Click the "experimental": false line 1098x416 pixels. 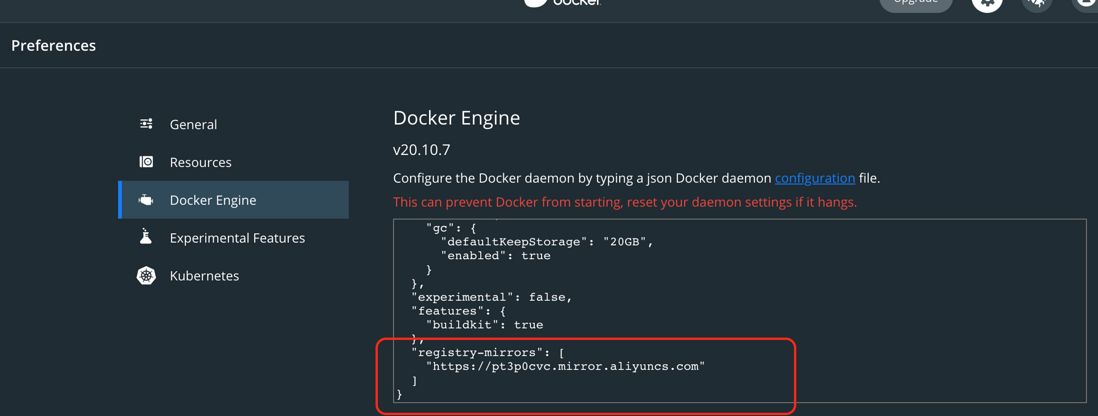pyautogui.click(x=492, y=297)
